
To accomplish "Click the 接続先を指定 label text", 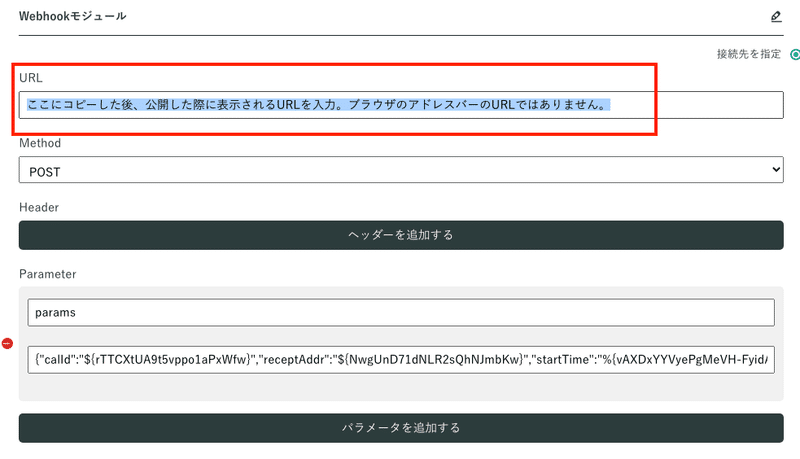I will pos(748,54).
